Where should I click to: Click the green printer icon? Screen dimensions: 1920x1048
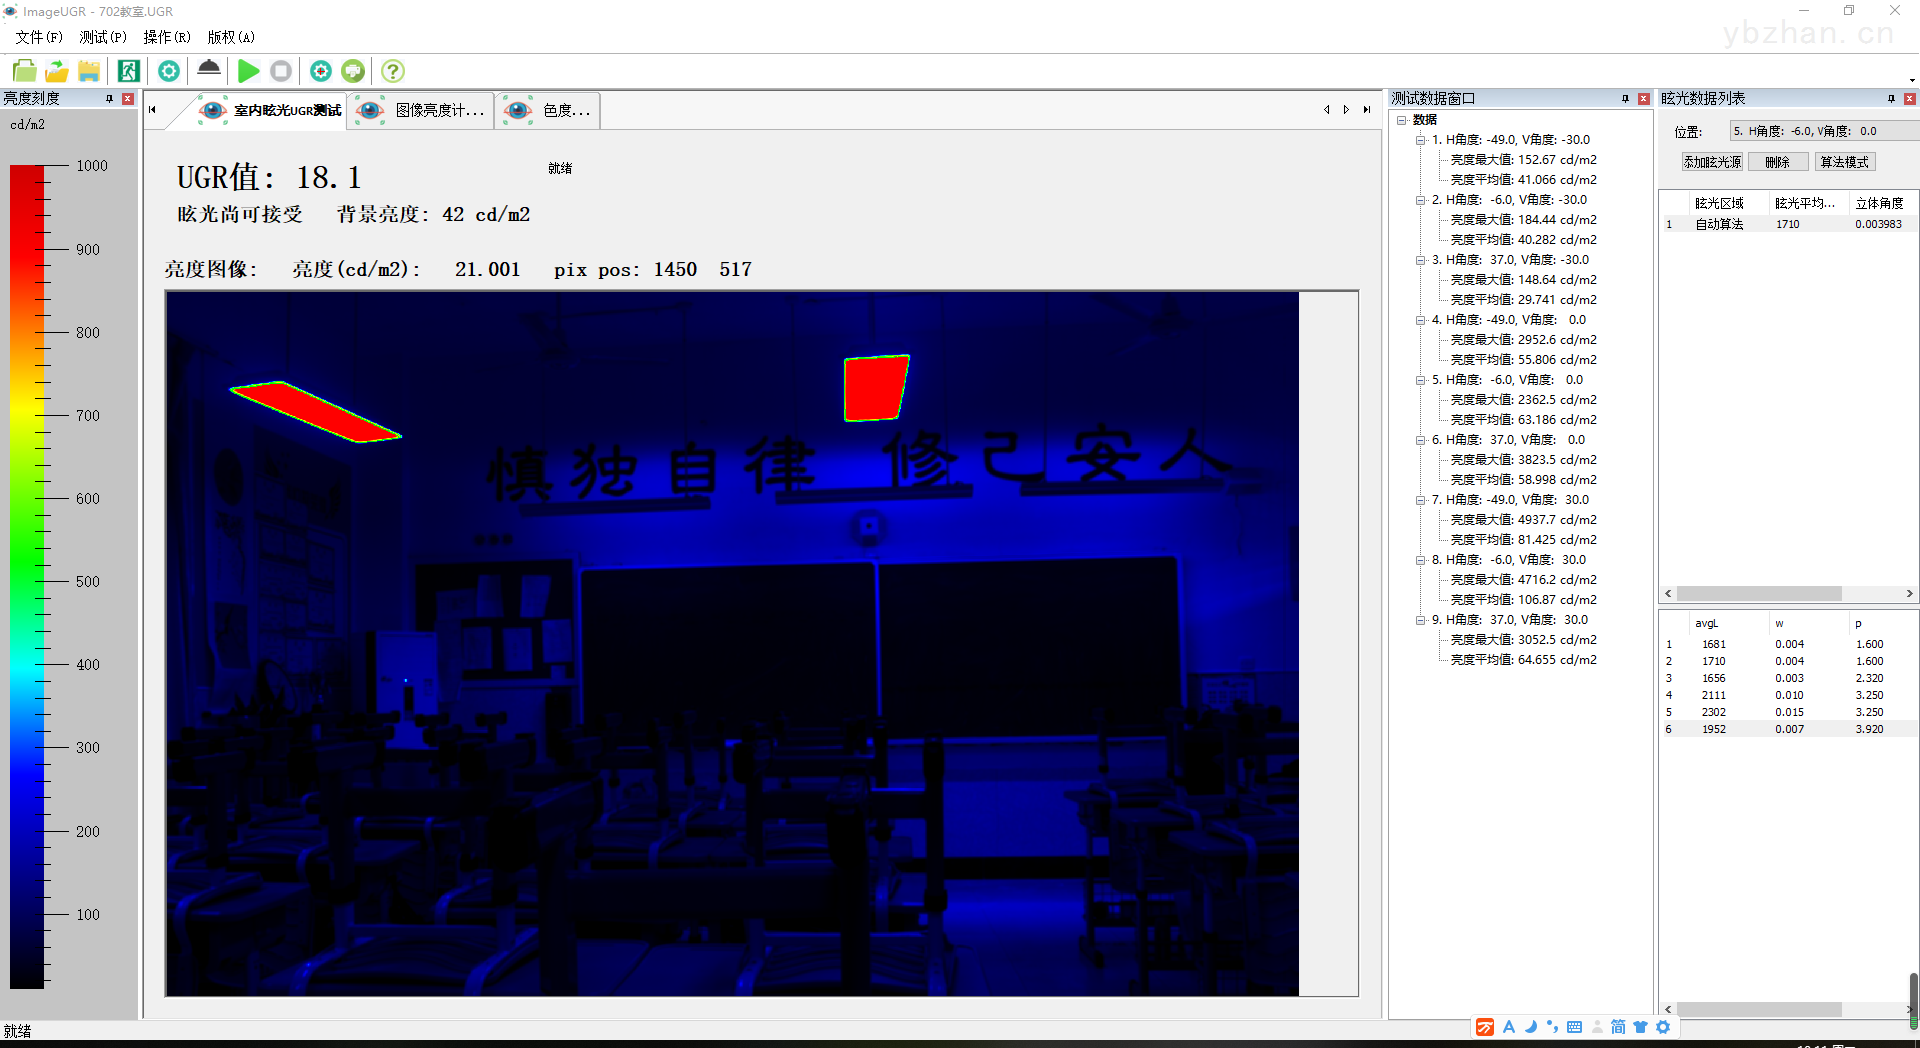pyautogui.click(x=353, y=71)
